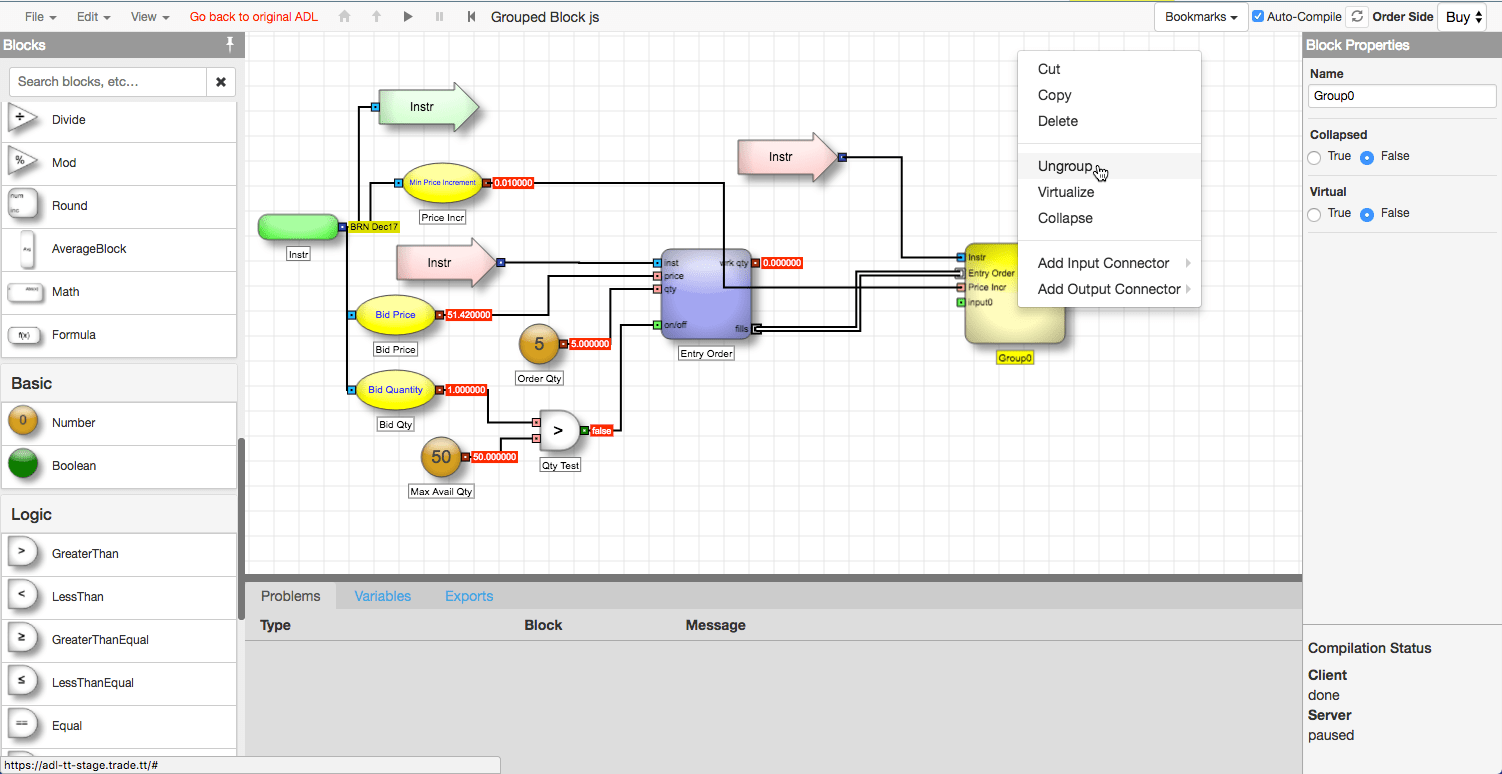This screenshot has width=1502, height=774.
Task: Select the GreaterThan block icon
Action: point(22,553)
